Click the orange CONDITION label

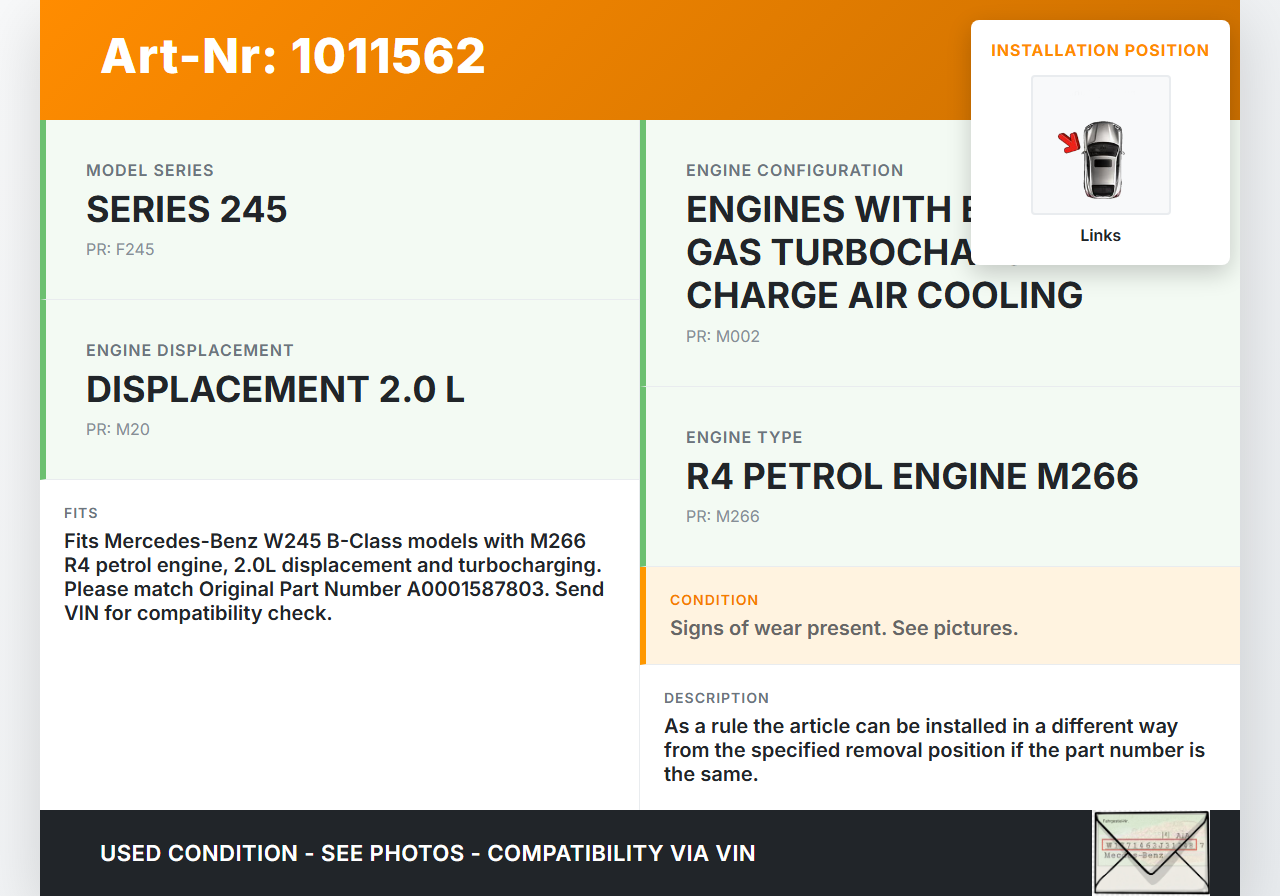(714, 600)
